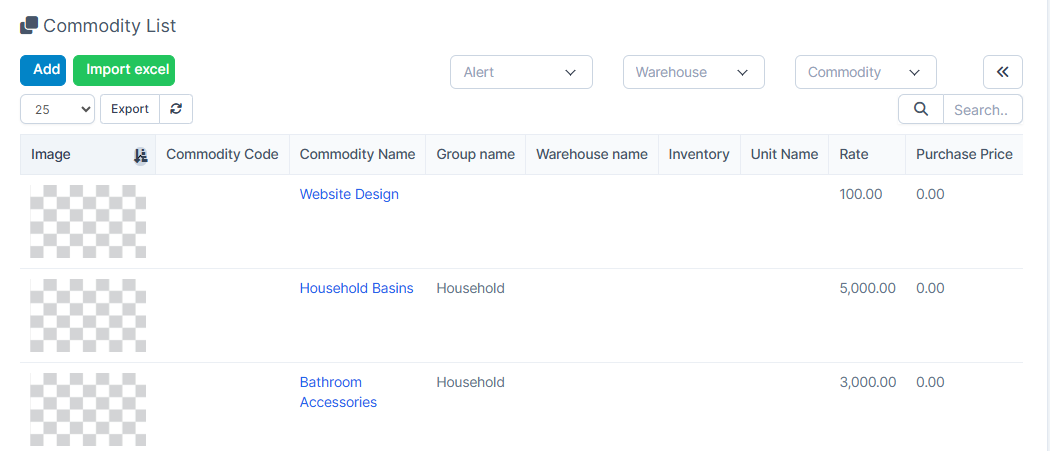This screenshot has height=451, width=1050.
Task: Open the Commodity filter dropdown
Action: [865, 72]
